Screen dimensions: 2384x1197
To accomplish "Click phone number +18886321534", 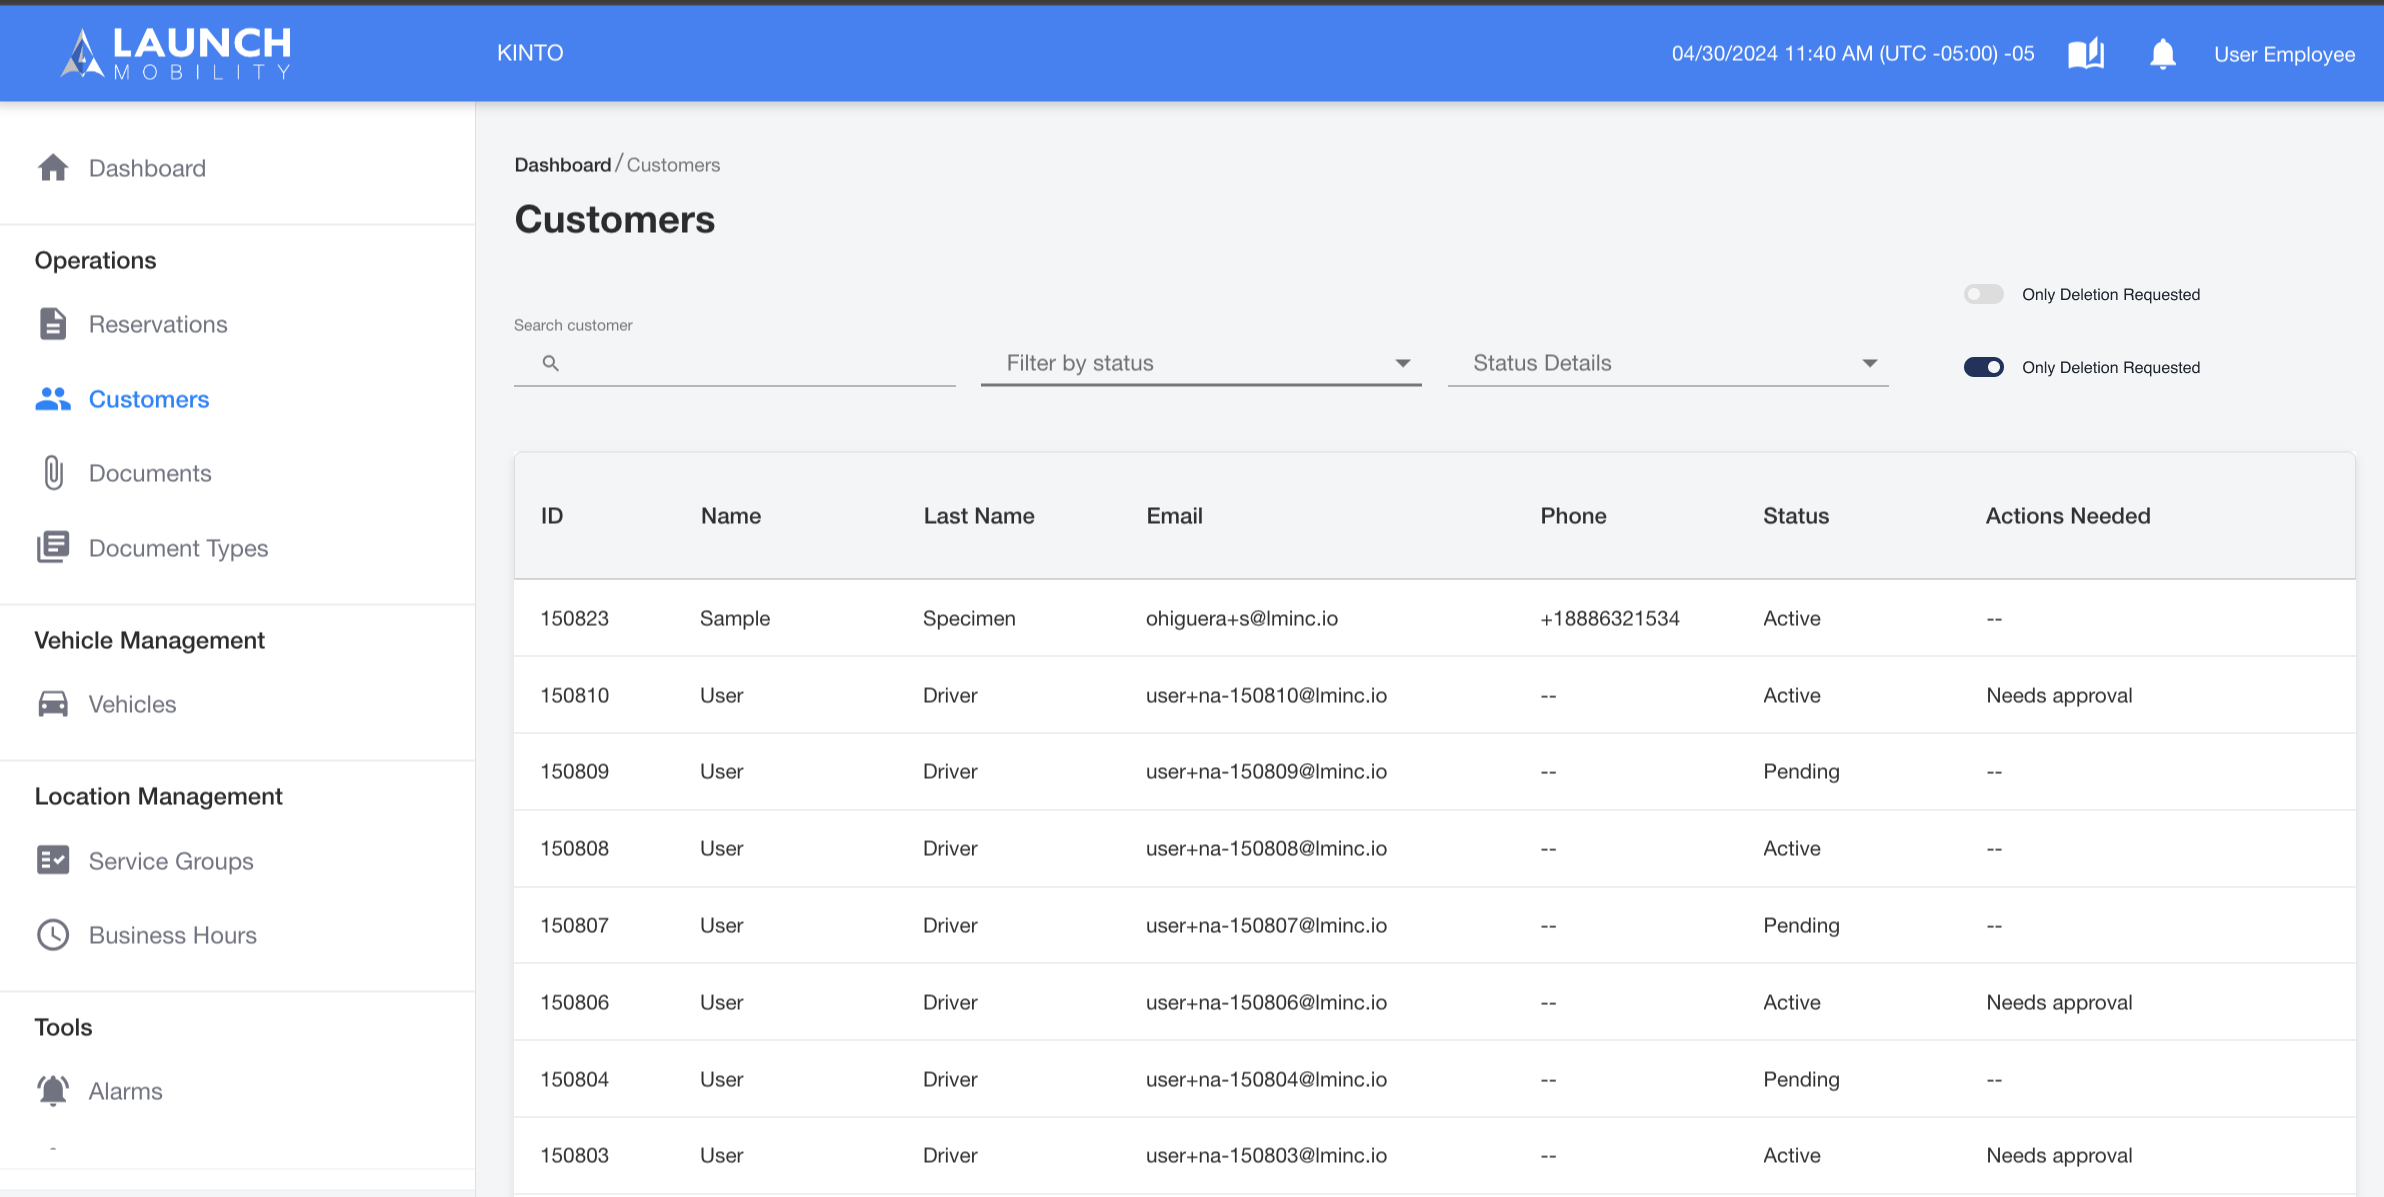I will [1610, 618].
